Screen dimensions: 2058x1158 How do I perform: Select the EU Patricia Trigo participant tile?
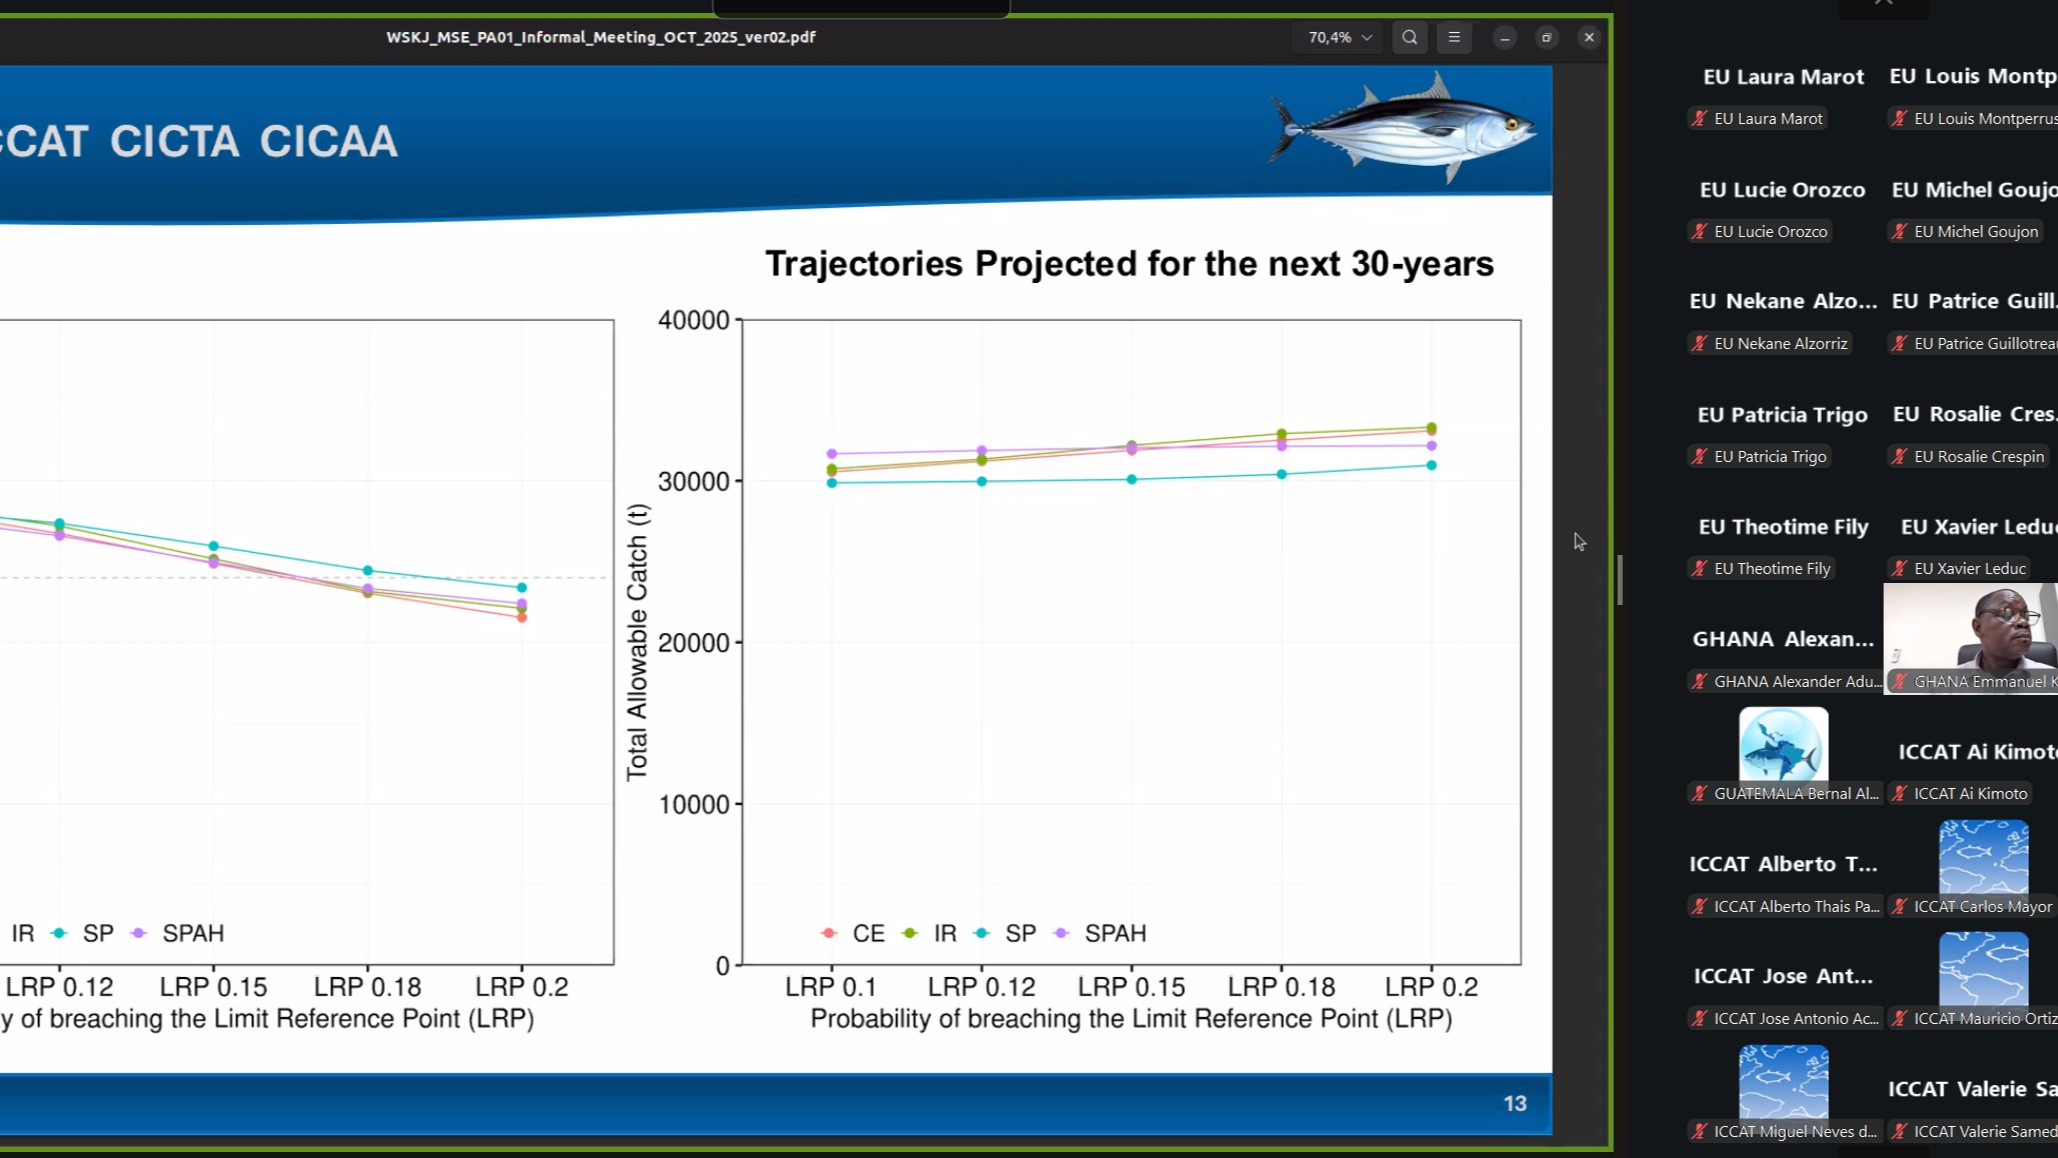click(x=1782, y=415)
